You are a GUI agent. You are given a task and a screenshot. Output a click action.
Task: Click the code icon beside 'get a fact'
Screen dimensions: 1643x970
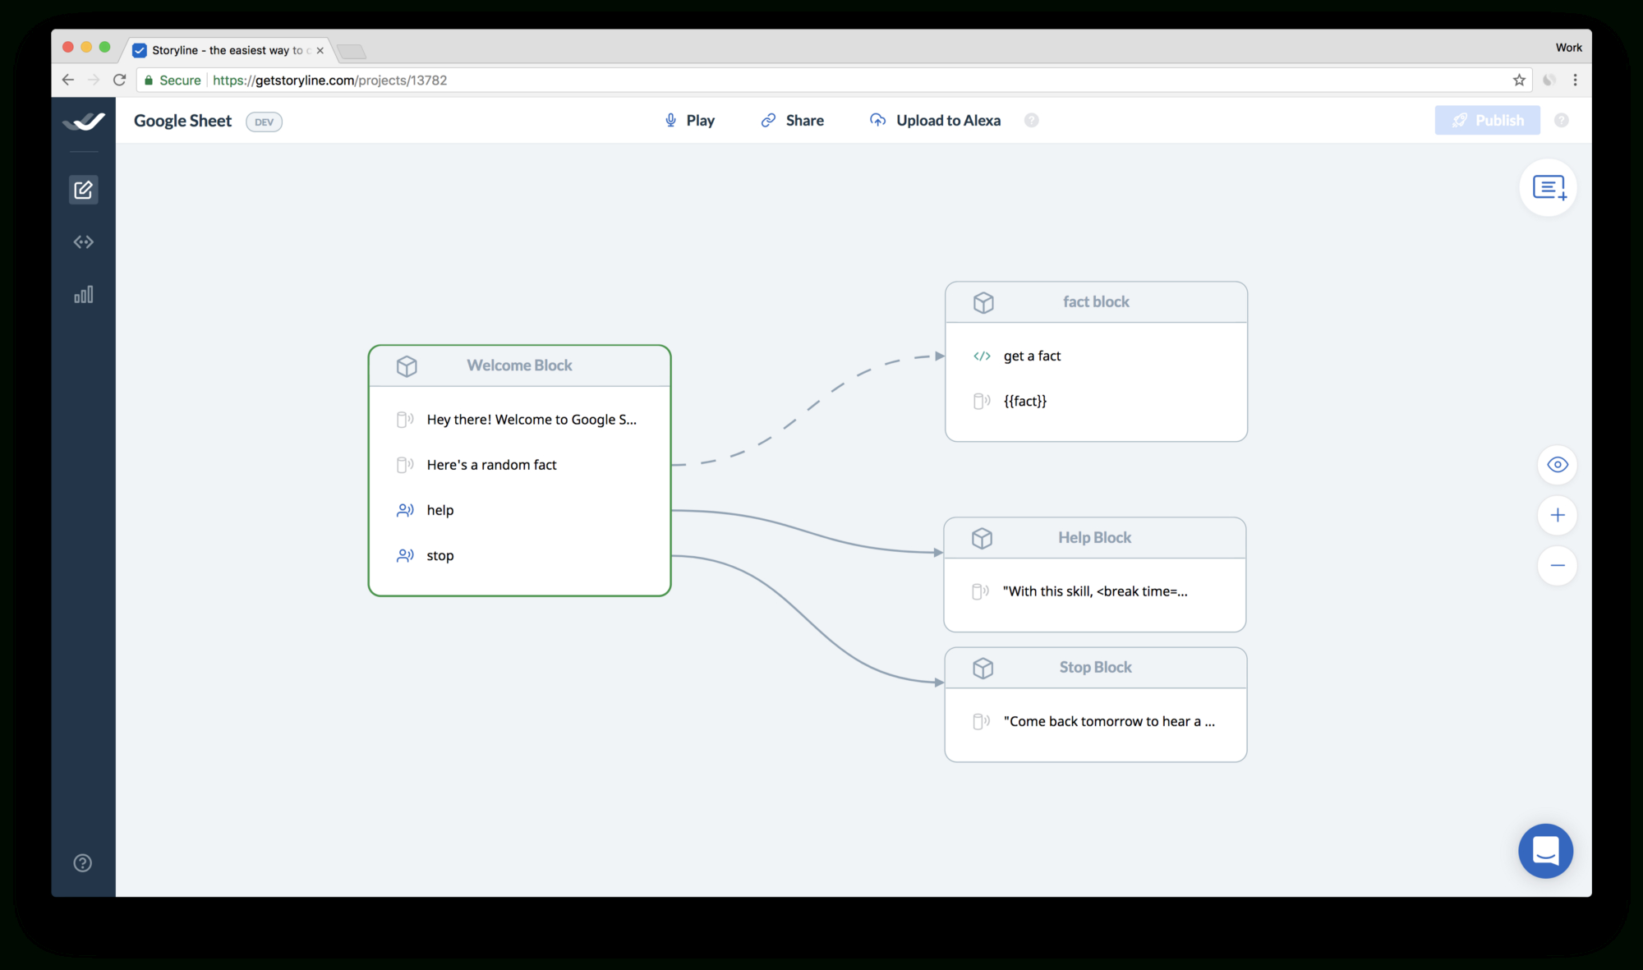tap(981, 355)
